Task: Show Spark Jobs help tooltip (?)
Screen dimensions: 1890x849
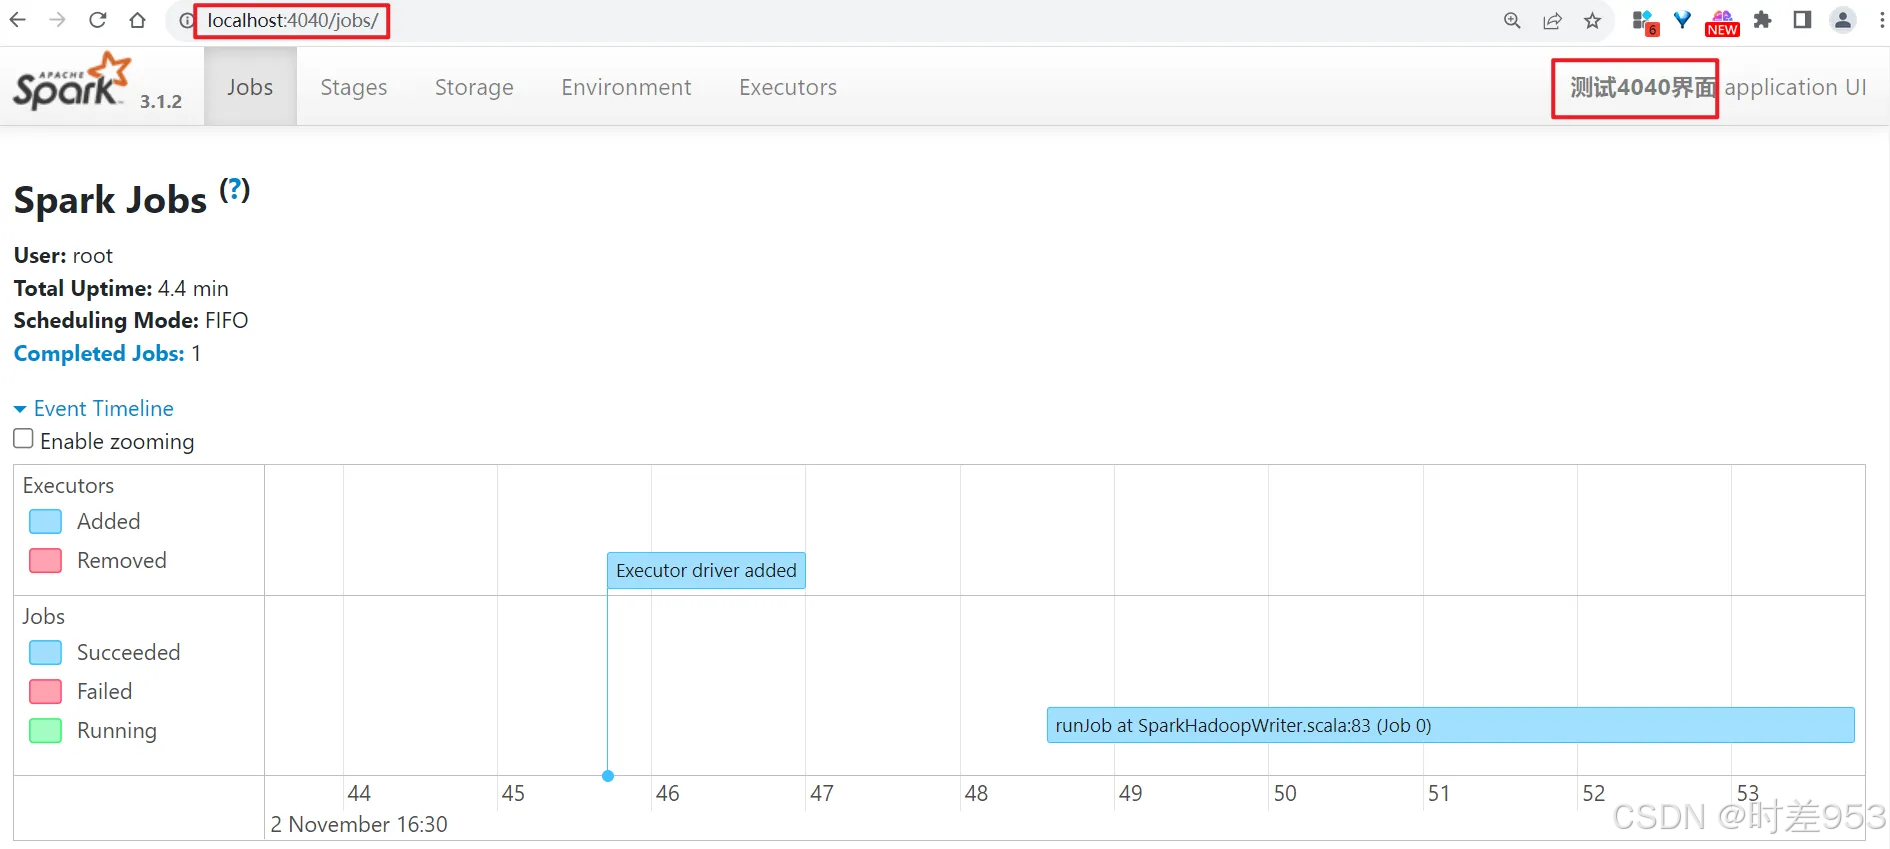Action: coord(235,189)
